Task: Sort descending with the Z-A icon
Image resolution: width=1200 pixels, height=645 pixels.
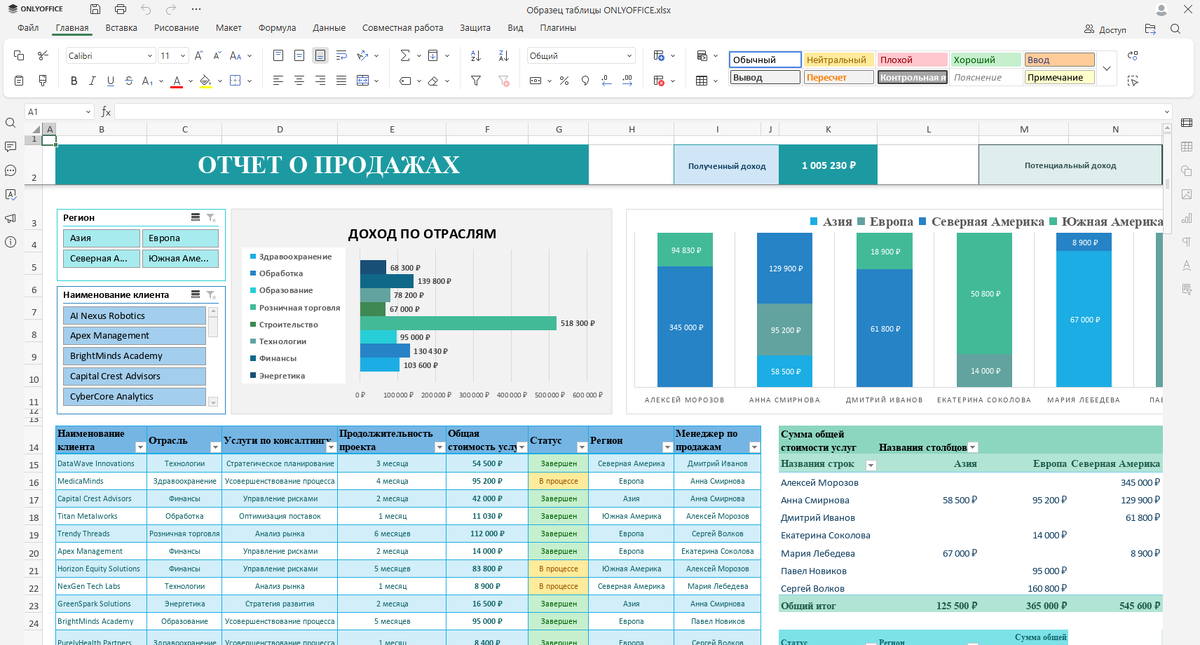Action: coord(503,55)
